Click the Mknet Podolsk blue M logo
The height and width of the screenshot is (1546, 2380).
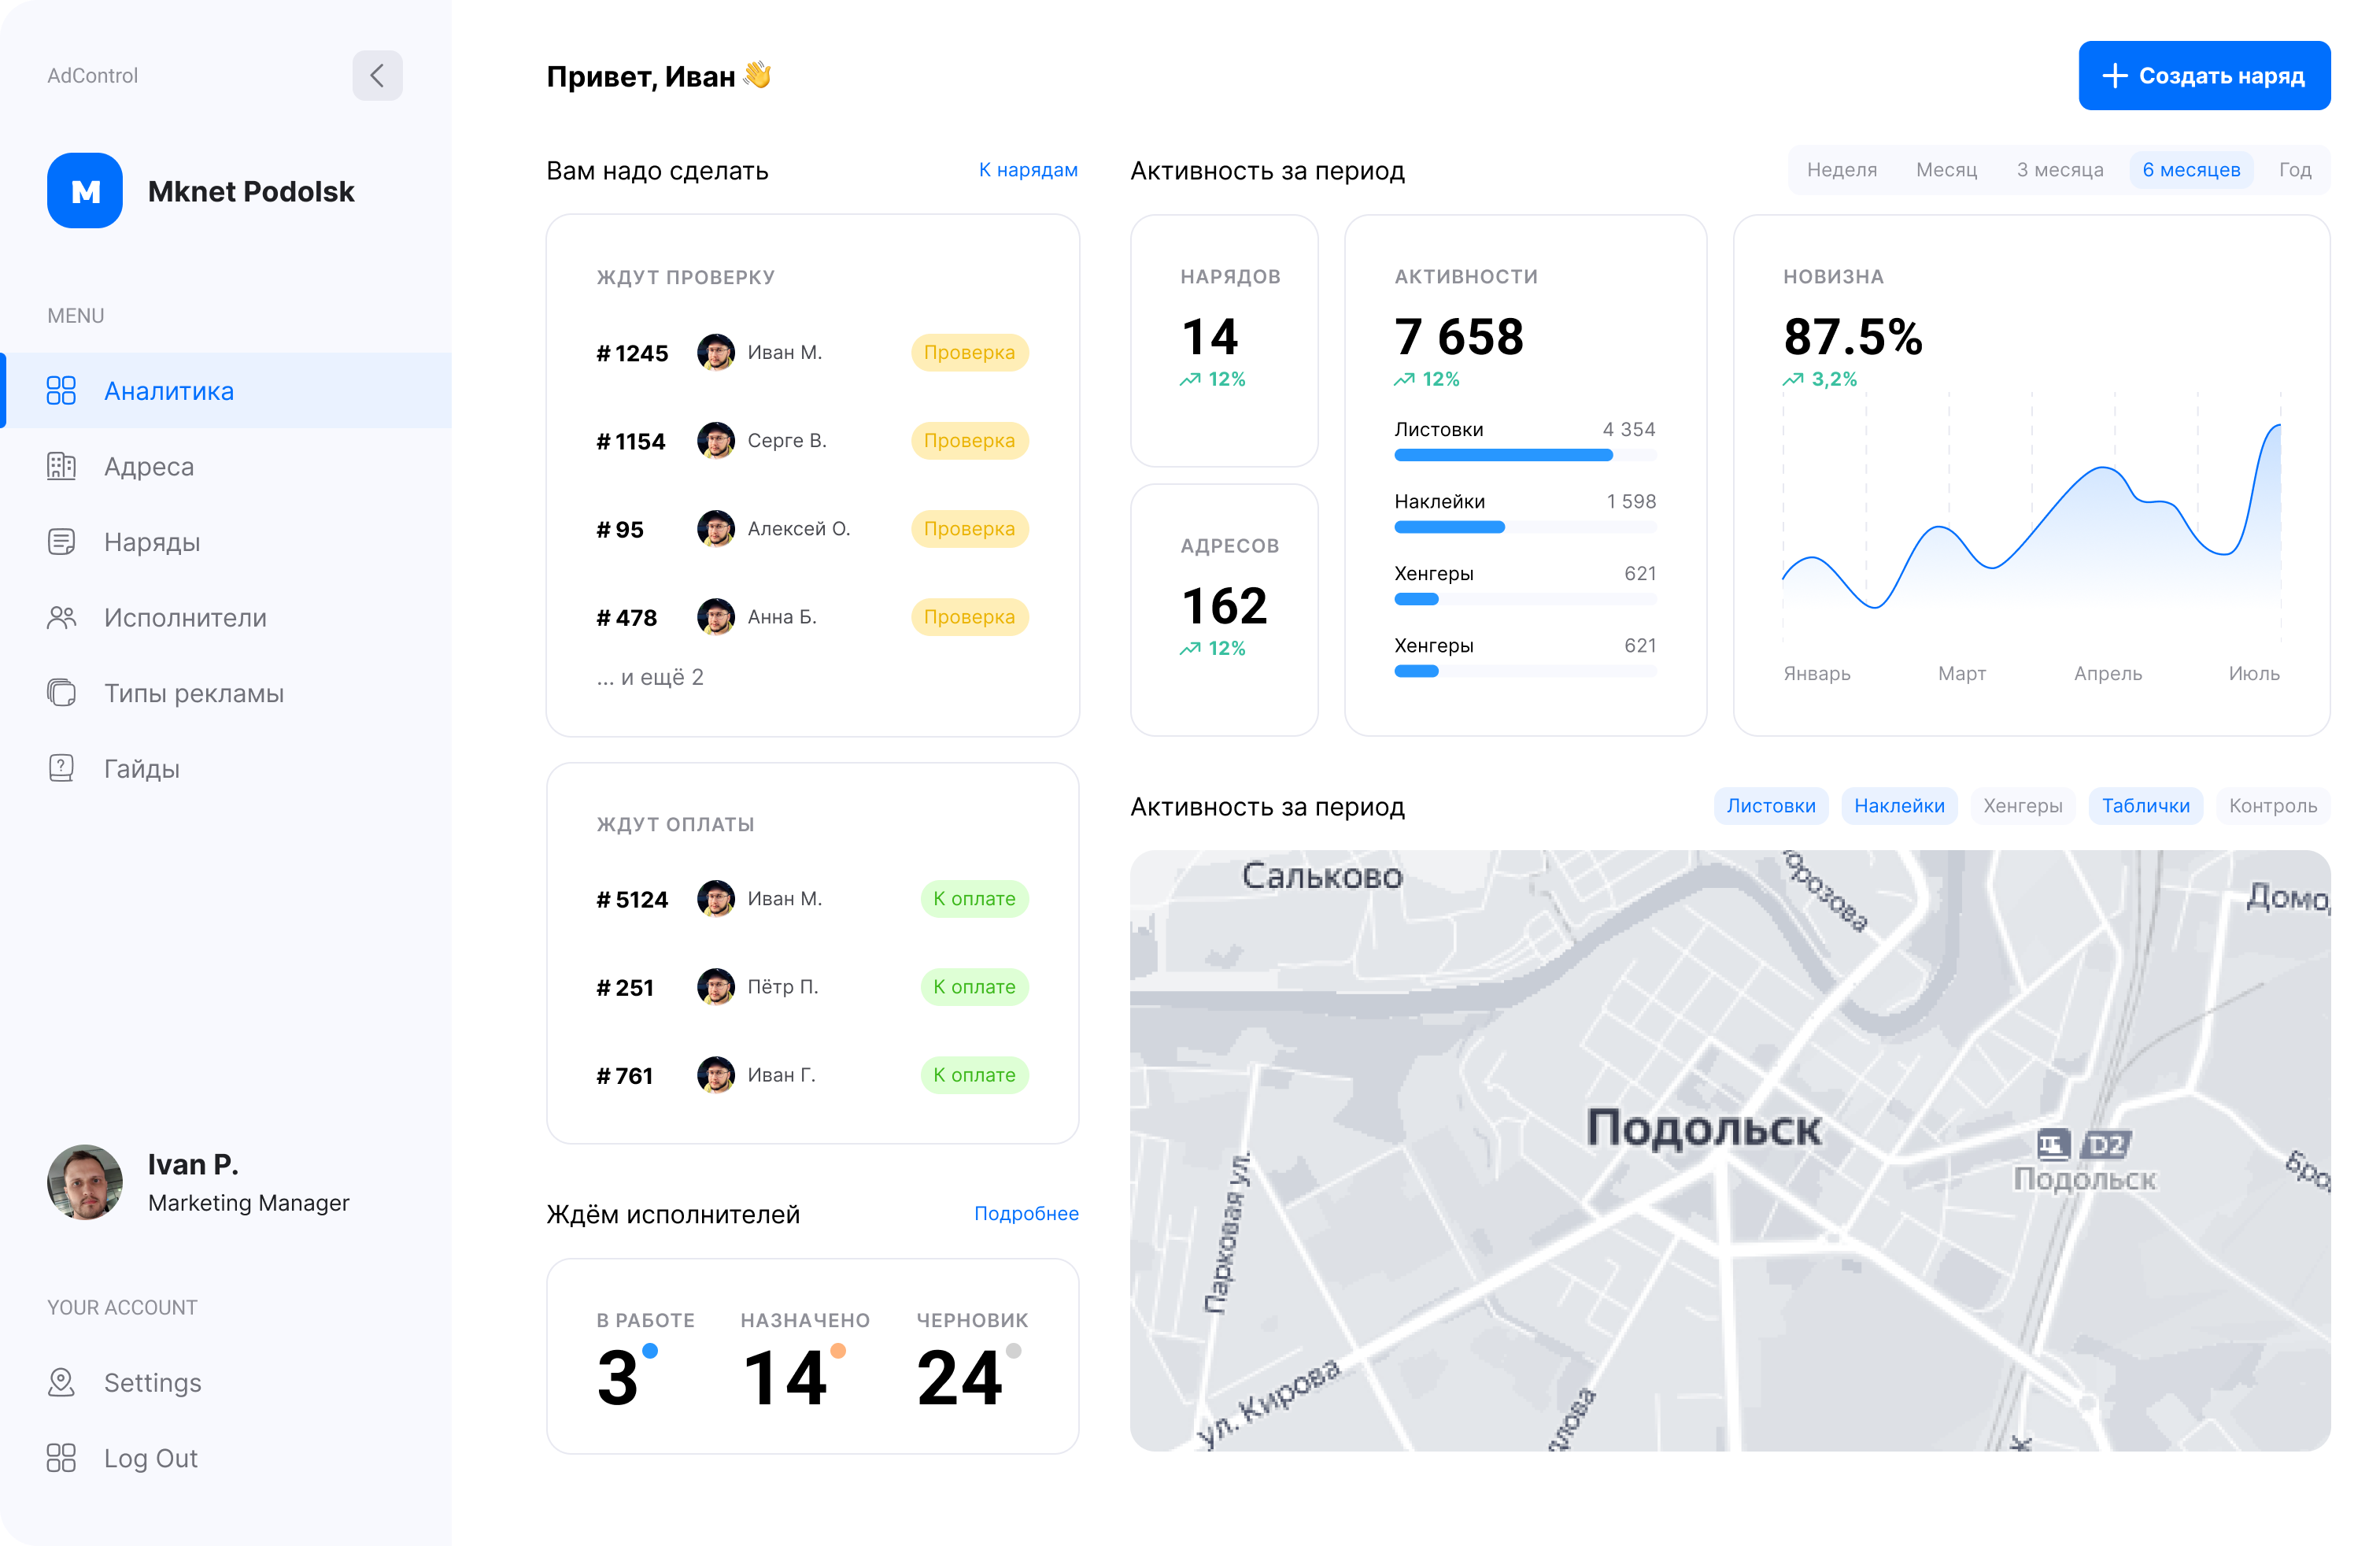coord(85,190)
